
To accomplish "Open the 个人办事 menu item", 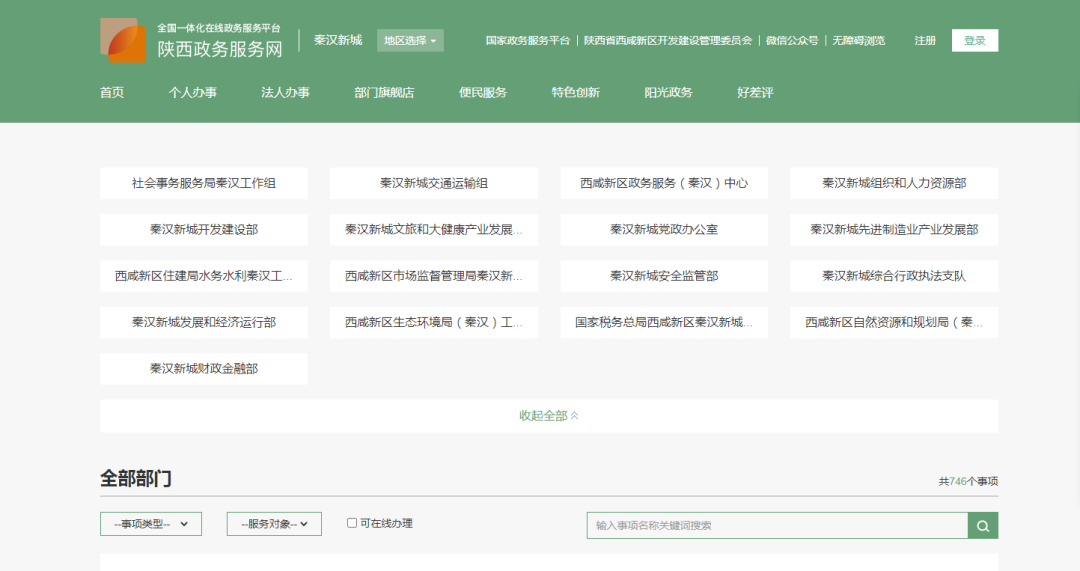I will coord(192,92).
